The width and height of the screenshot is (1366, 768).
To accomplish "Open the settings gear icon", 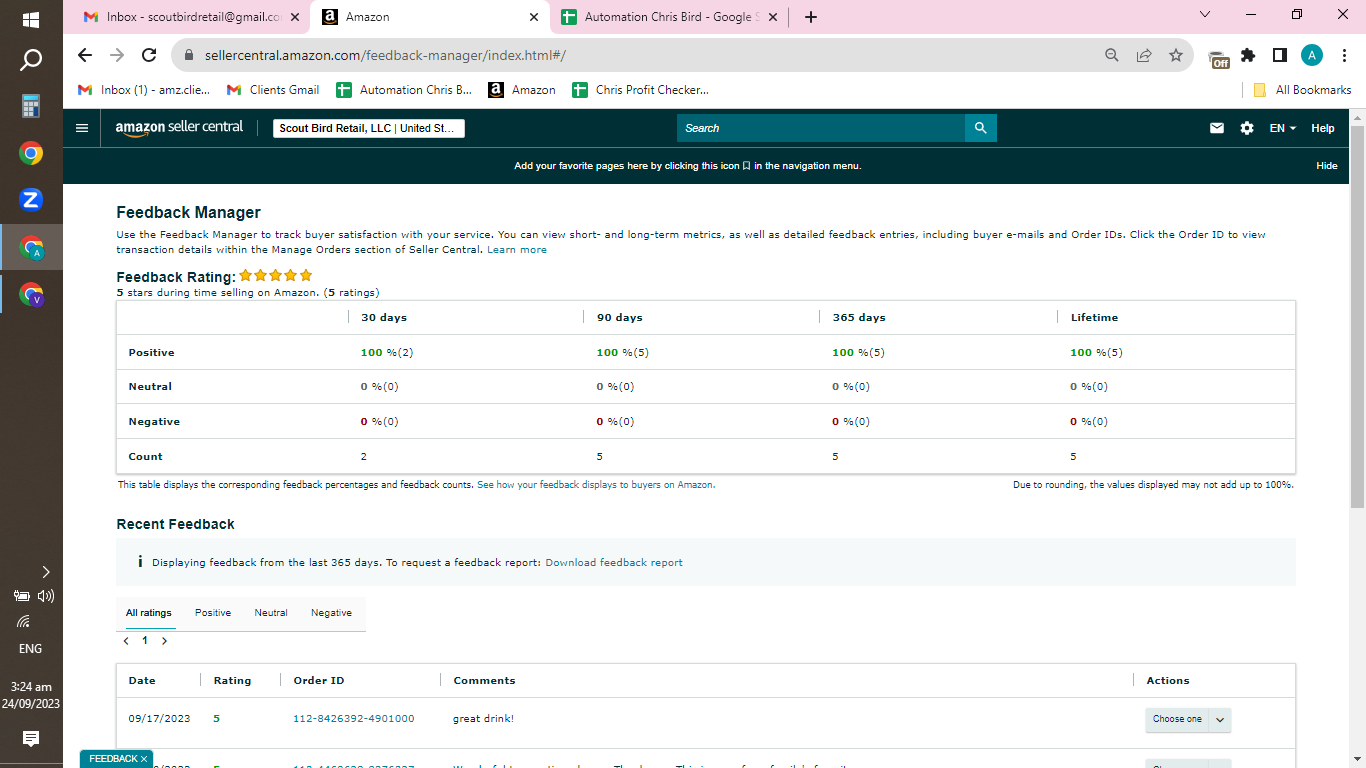I will point(1247,128).
